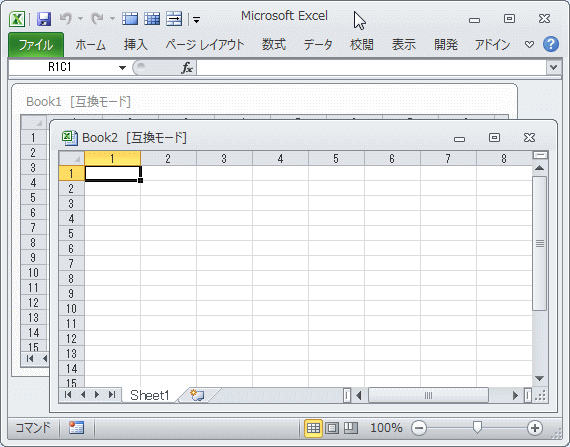This screenshot has height=447, width=570.
Task: Click the Name Box showing R1C1
Action: (60, 67)
